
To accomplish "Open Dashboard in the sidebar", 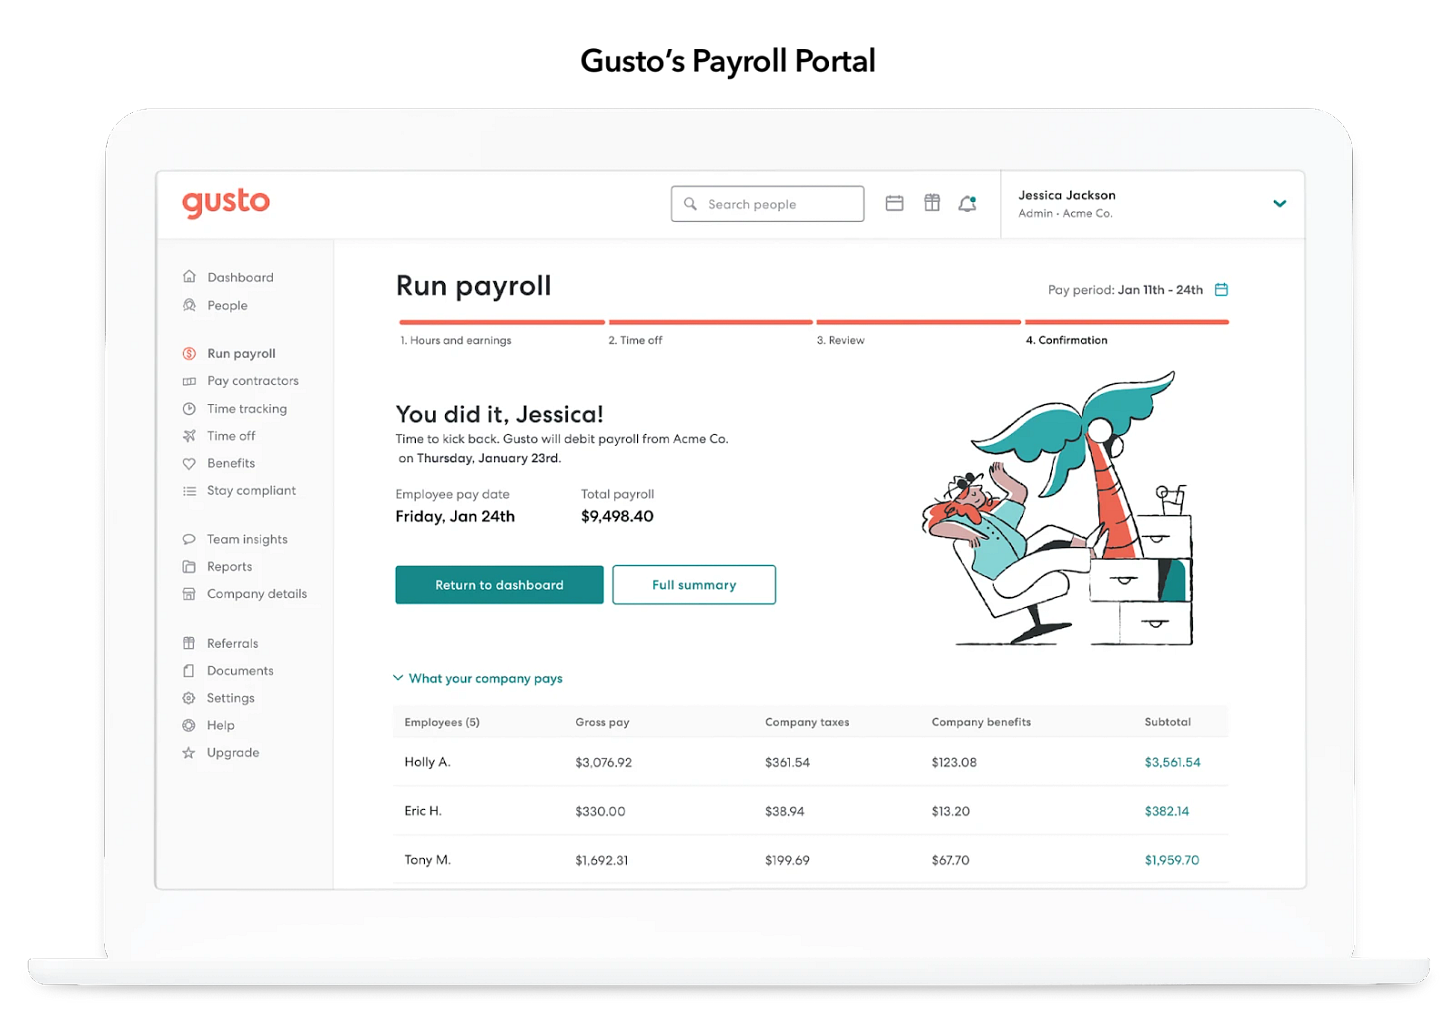I will coord(240,277).
